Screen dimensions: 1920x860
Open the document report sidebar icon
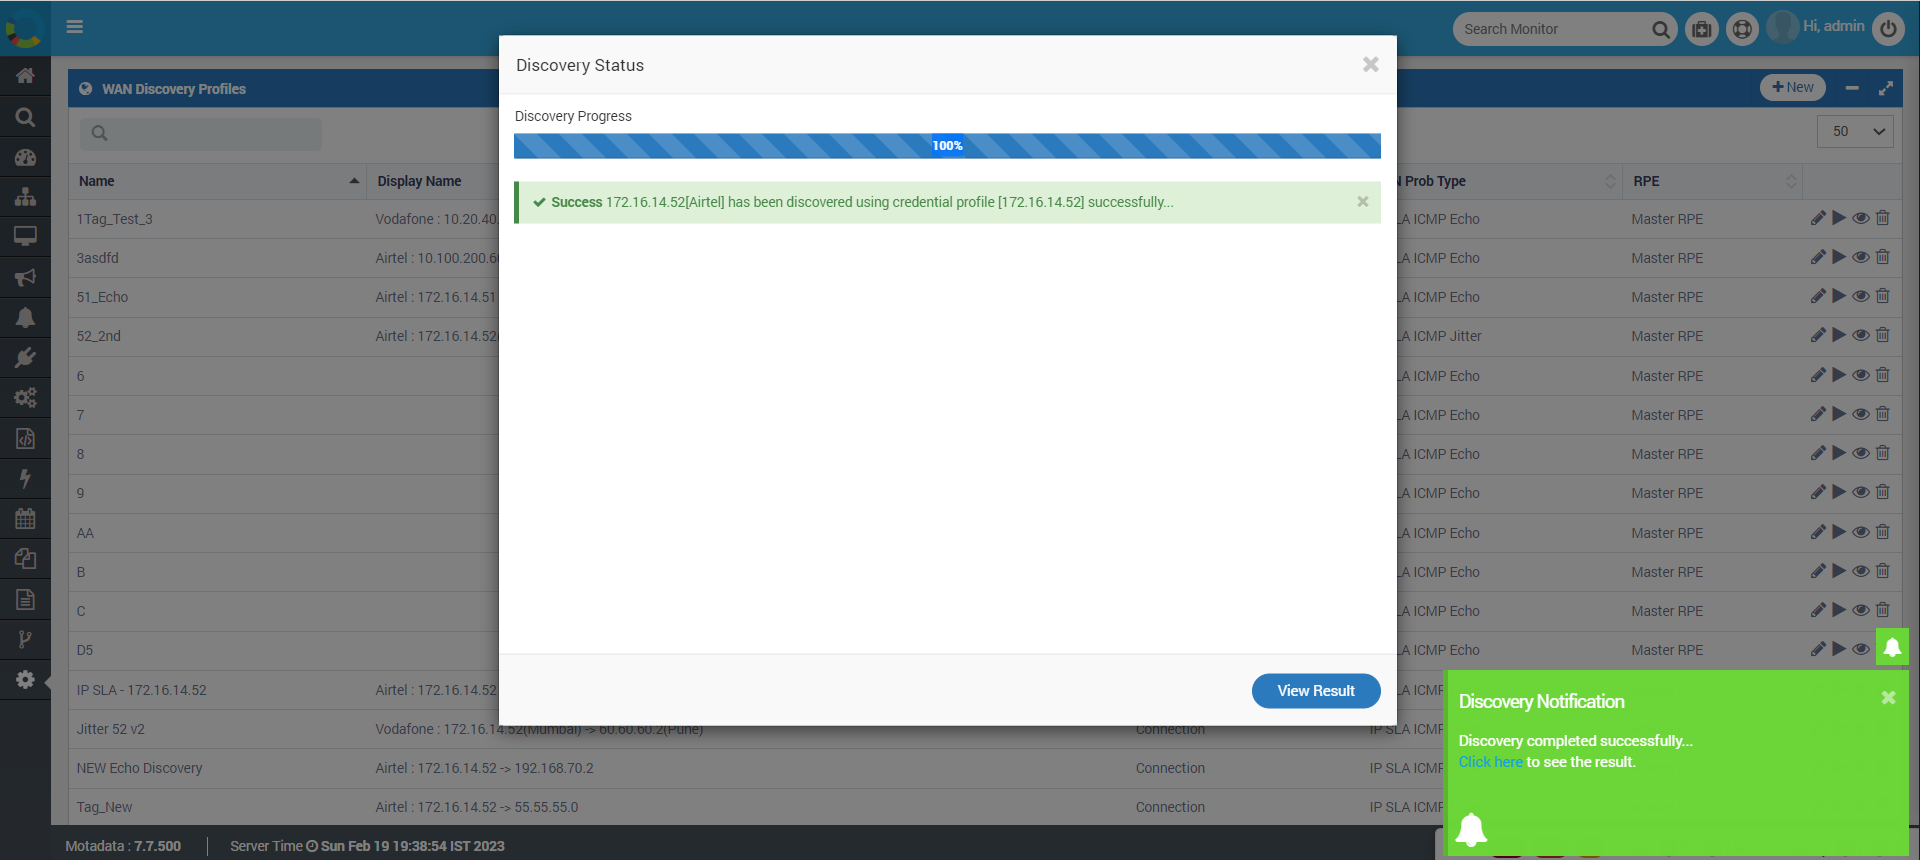click(x=25, y=599)
